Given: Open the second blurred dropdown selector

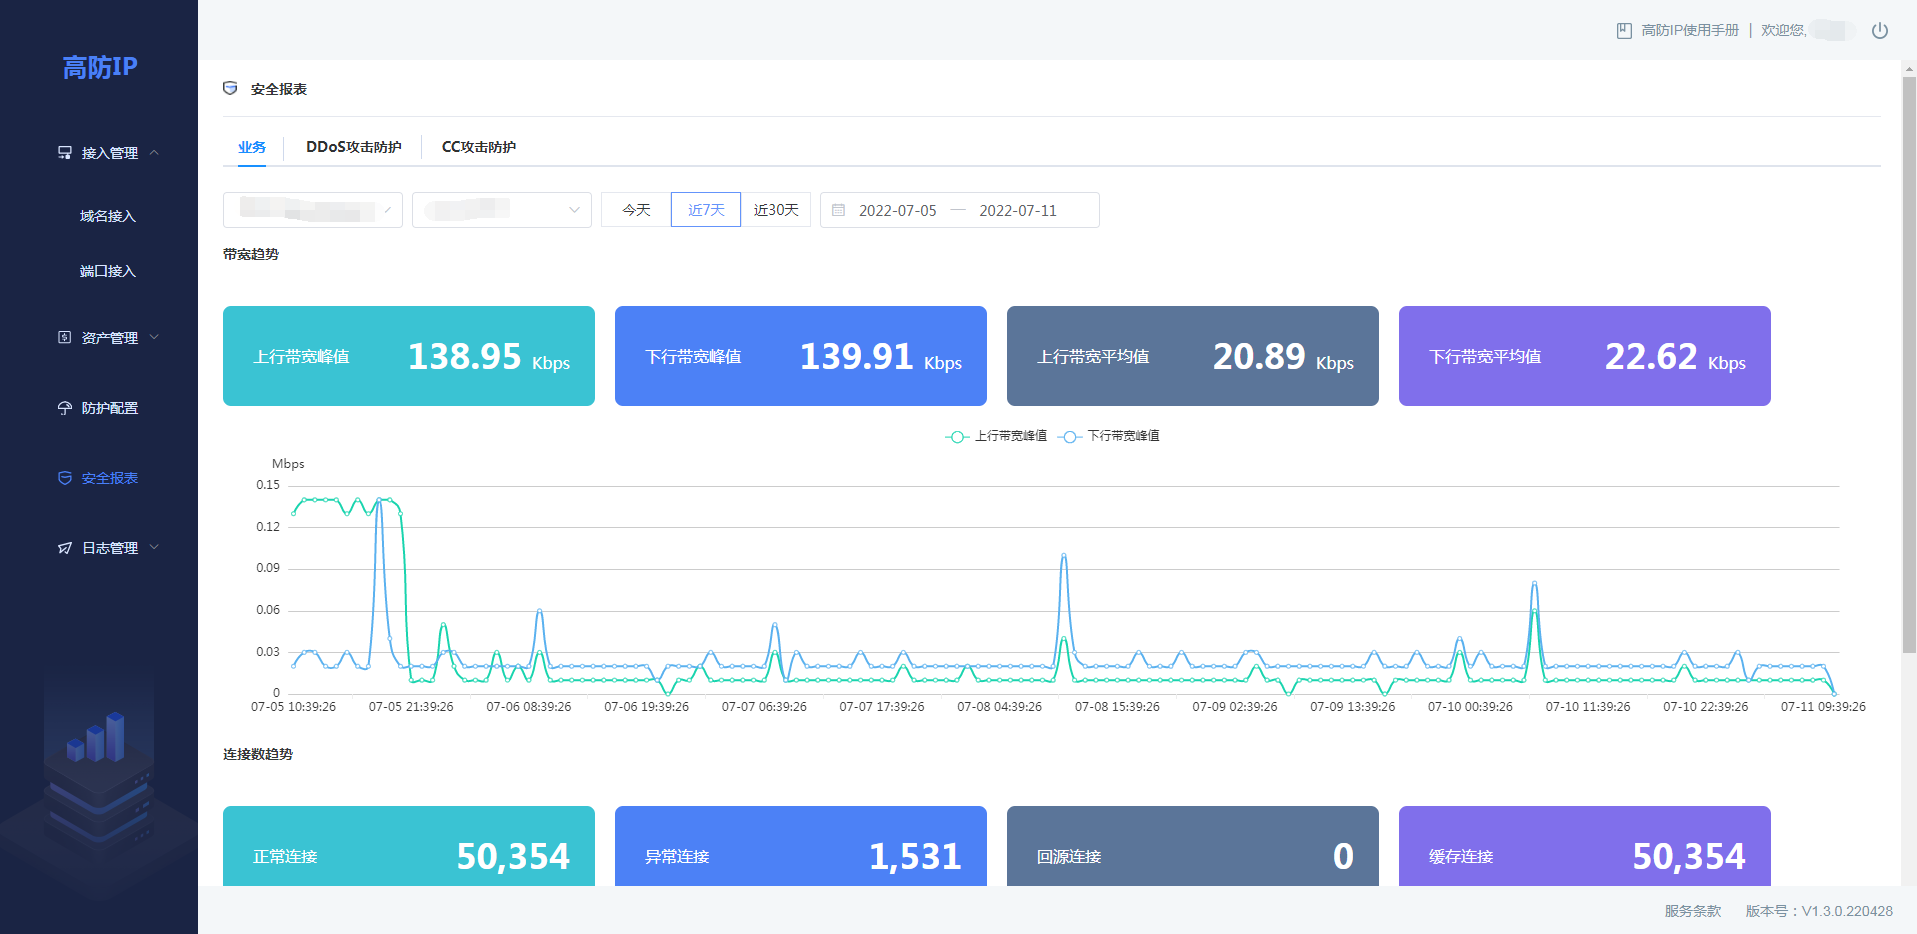Looking at the screenshot, I should (x=501, y=210).
